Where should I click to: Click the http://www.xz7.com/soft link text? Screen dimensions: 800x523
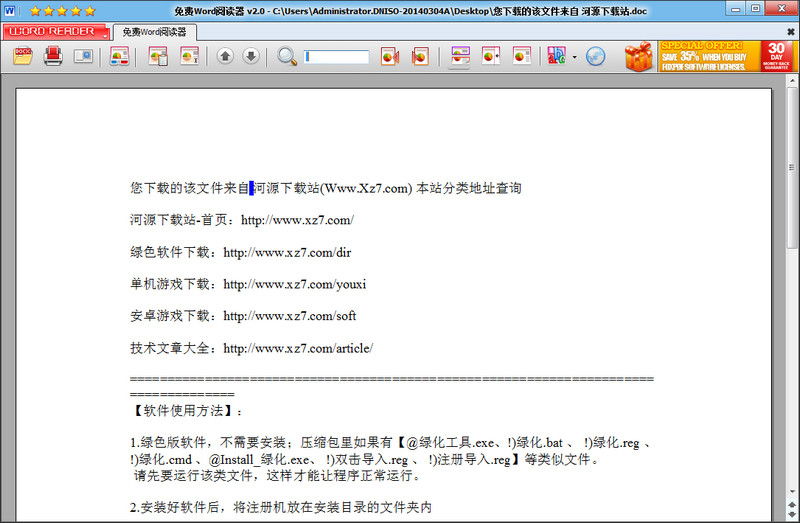coord(290,316)
